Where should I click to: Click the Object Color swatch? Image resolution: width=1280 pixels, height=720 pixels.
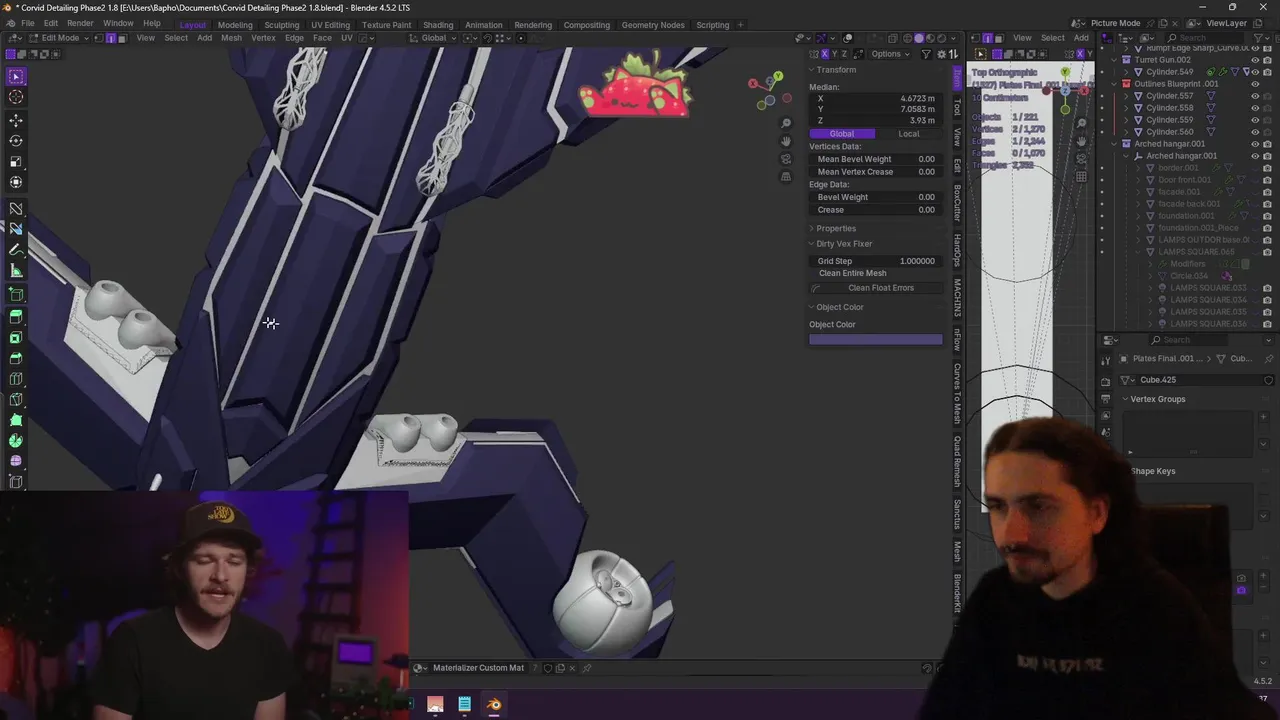pos(876,340)
